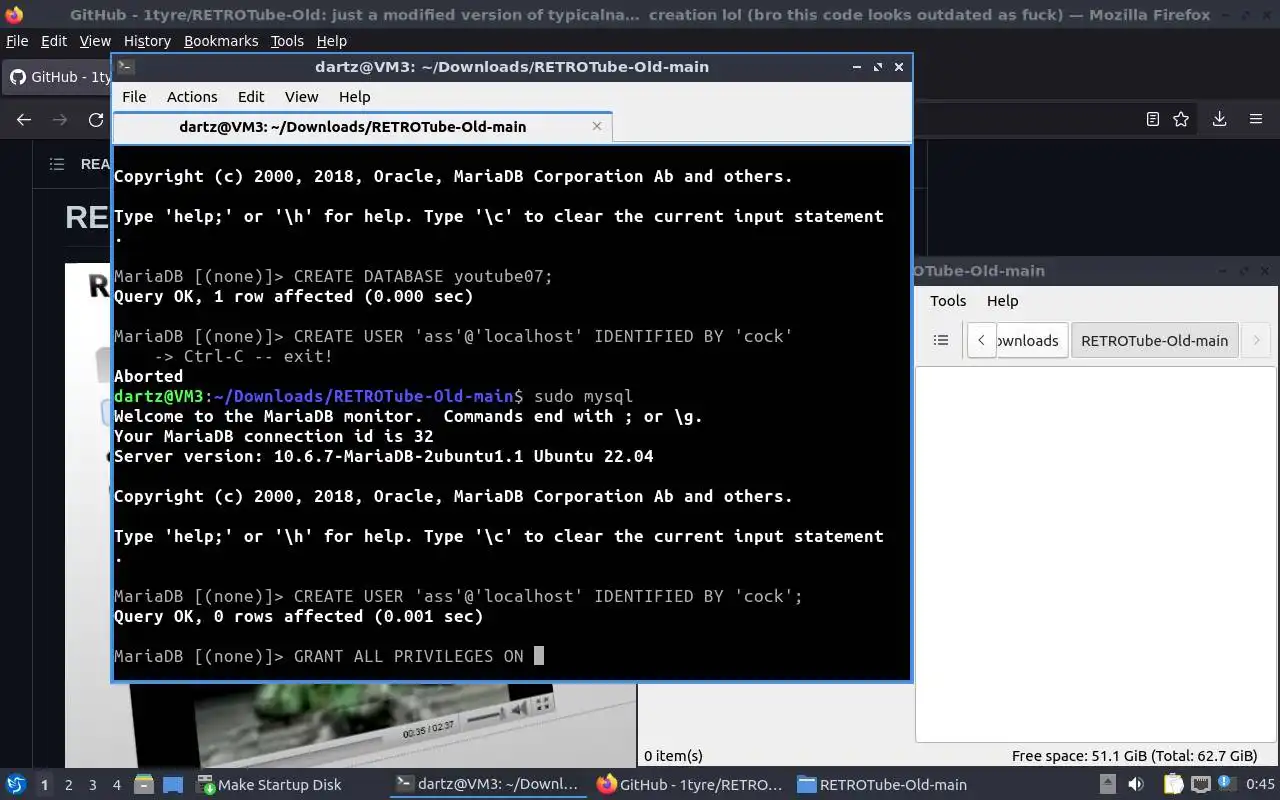1280x800 pixels.
Task: Open Firefox History menu
Action: pyautogui.click(x=147, y=41)
